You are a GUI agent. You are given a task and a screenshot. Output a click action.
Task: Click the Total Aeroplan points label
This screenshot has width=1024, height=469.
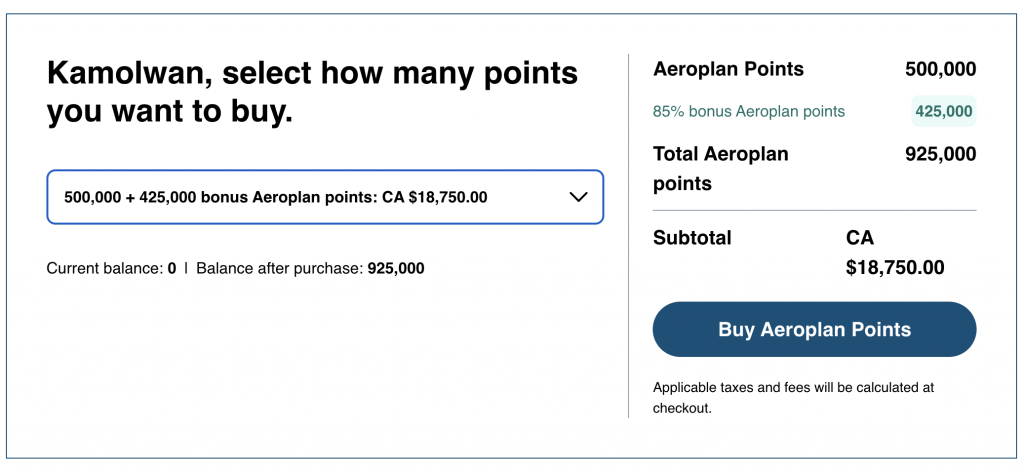[x=720, y=168]
